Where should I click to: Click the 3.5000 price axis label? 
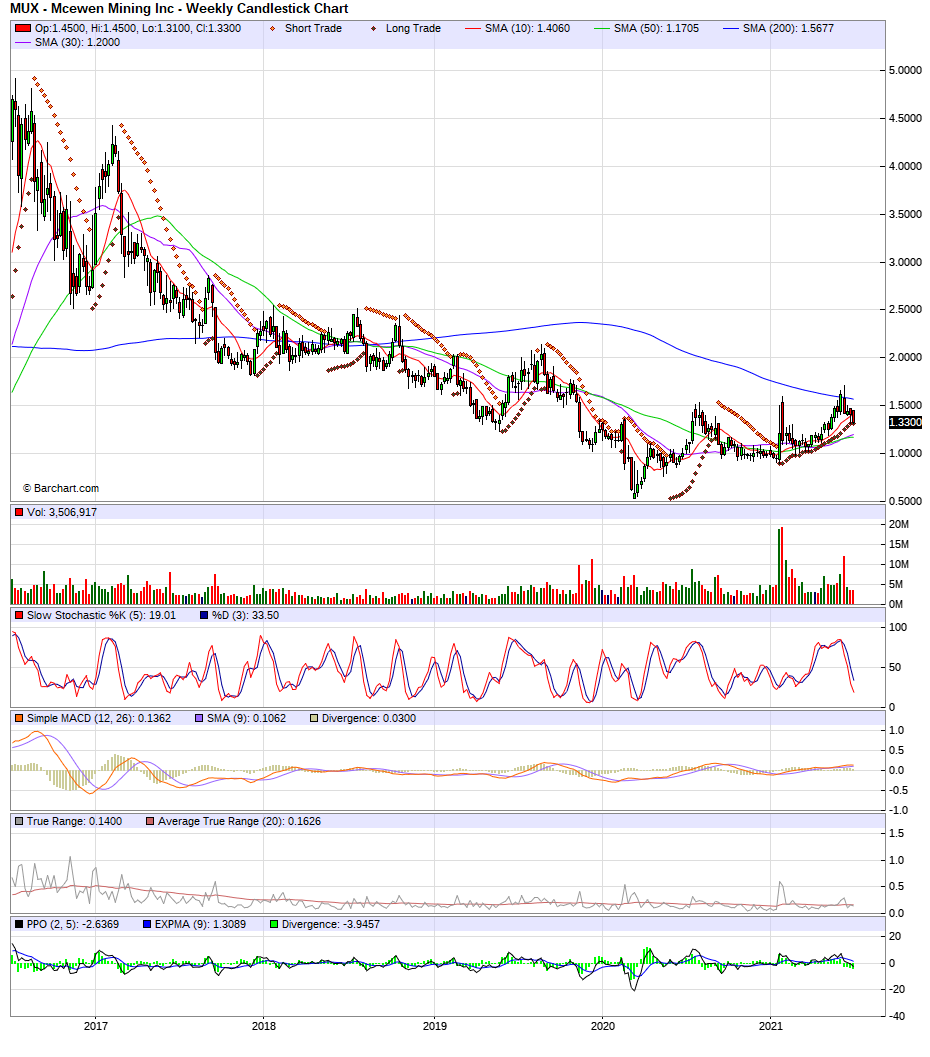905,214
